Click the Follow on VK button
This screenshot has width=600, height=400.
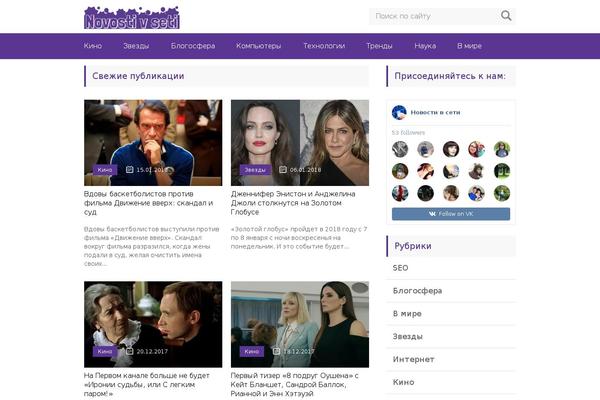point(451,214)
